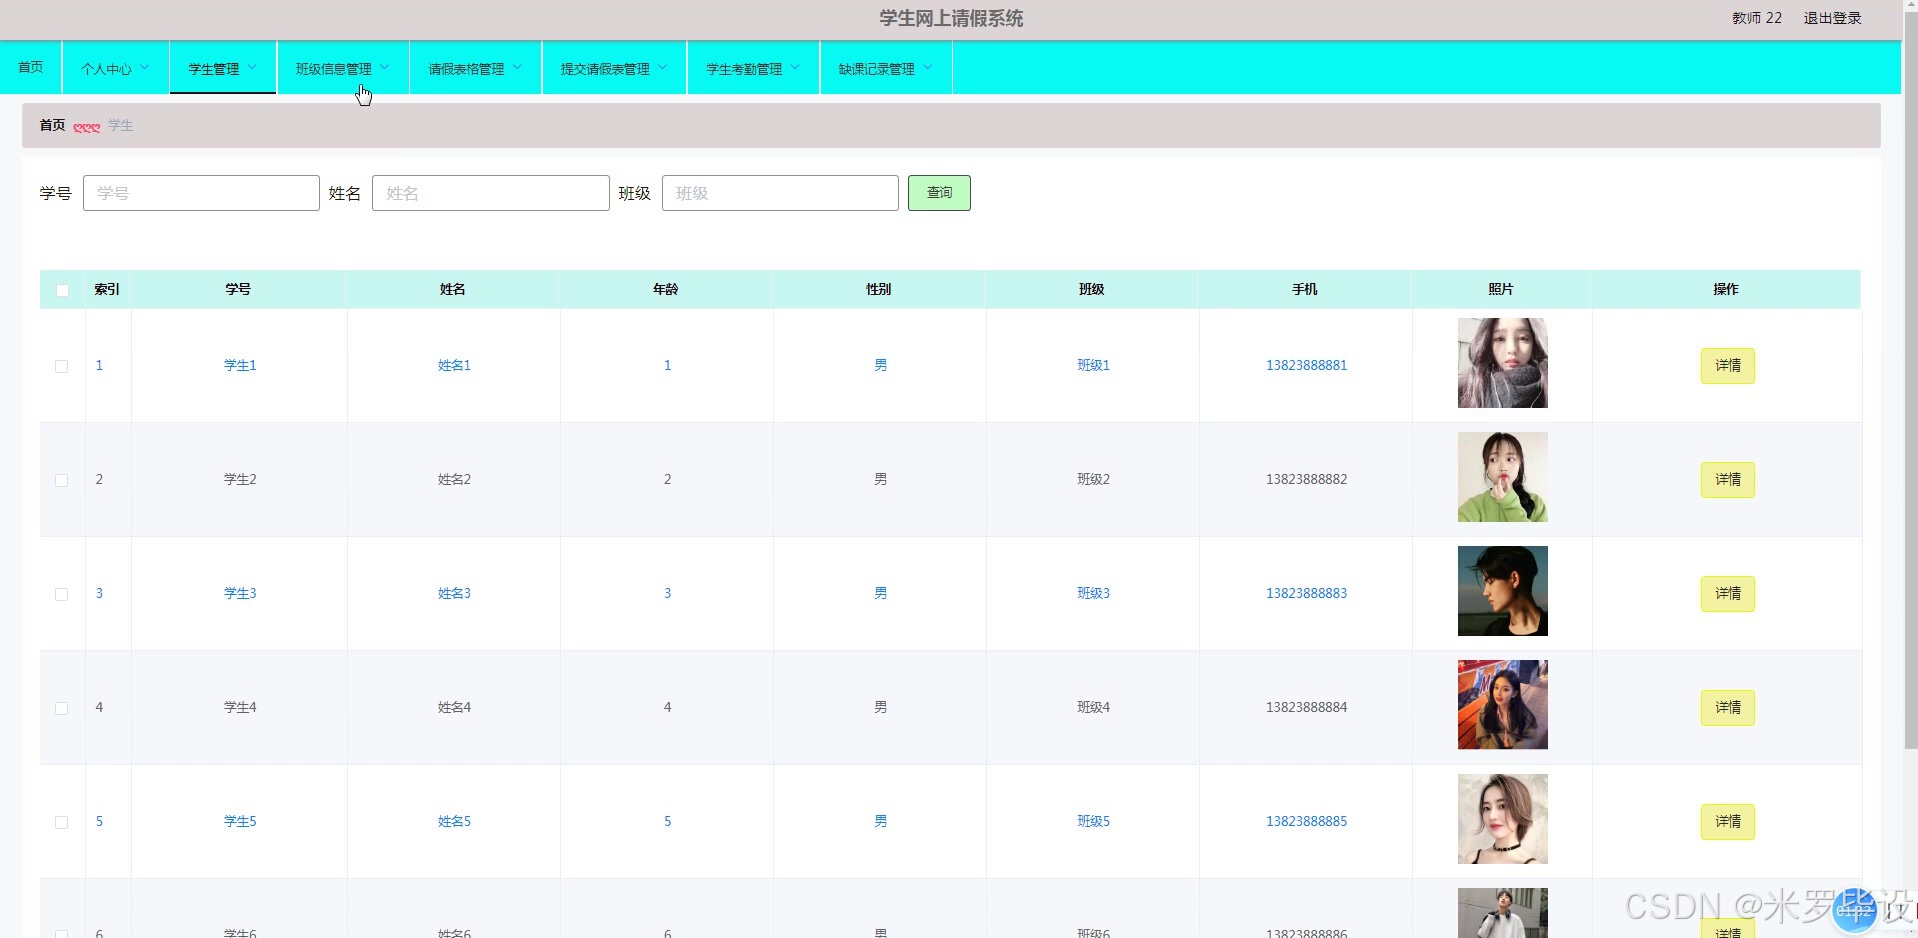Expand the chevron beside 班级信息管理
The image size is (1918, 938).
(x=385, y=68)
